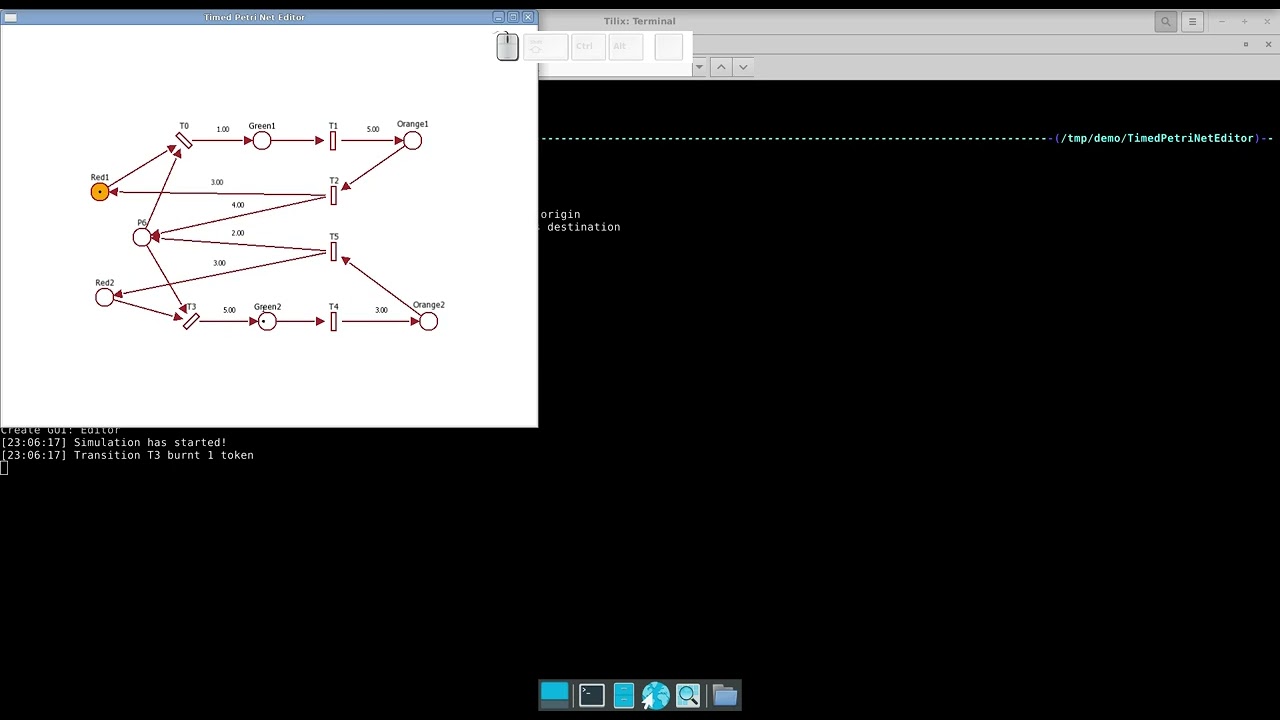Viewport: 1280px width, 720px height.
Task: Click transition T3 bar
Action: [x=191, y=321]
